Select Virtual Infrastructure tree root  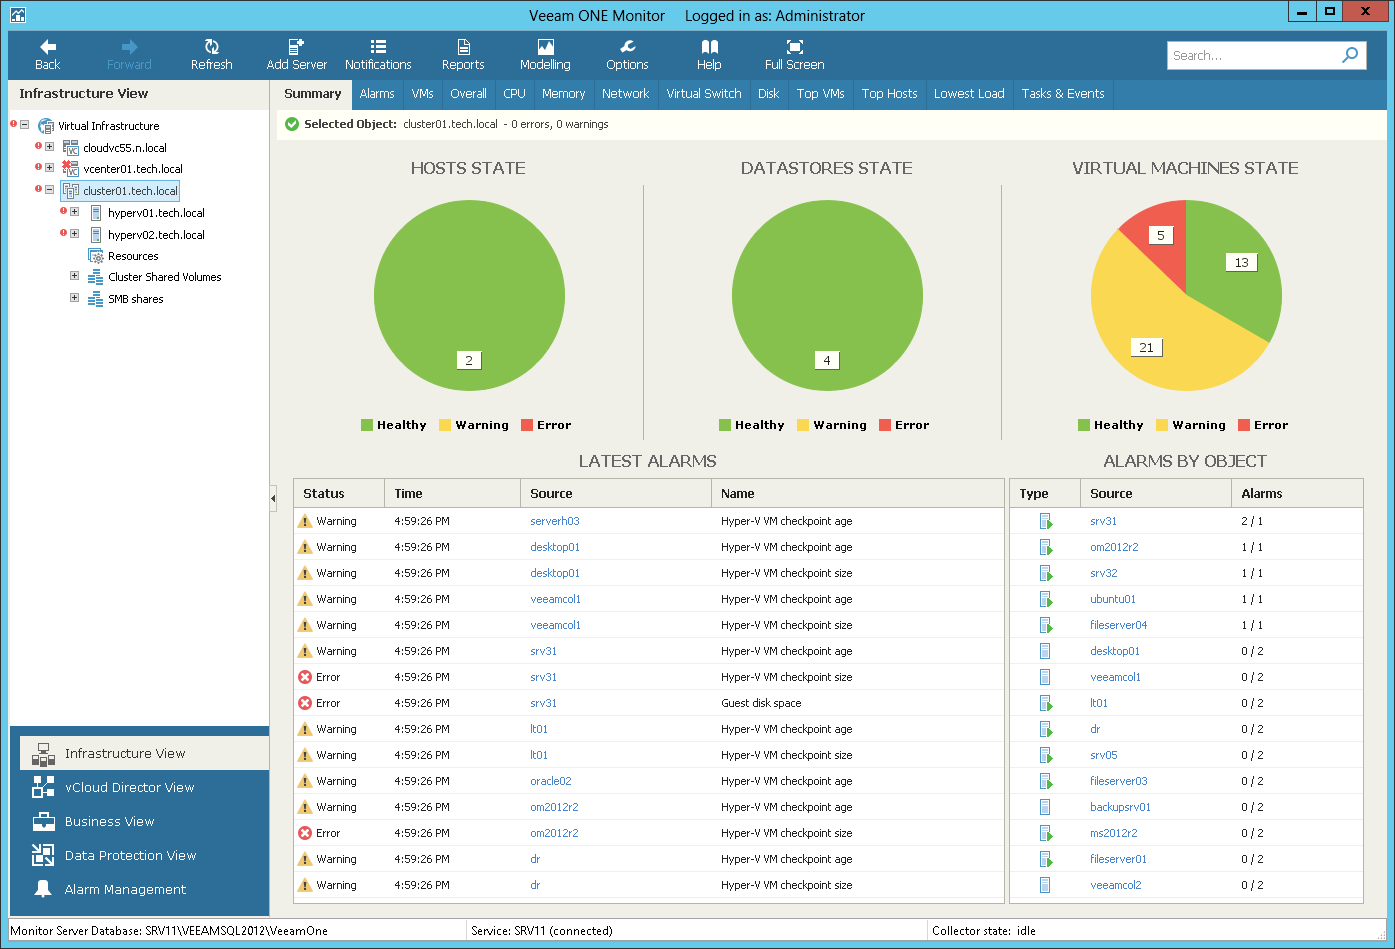point(108,126)
